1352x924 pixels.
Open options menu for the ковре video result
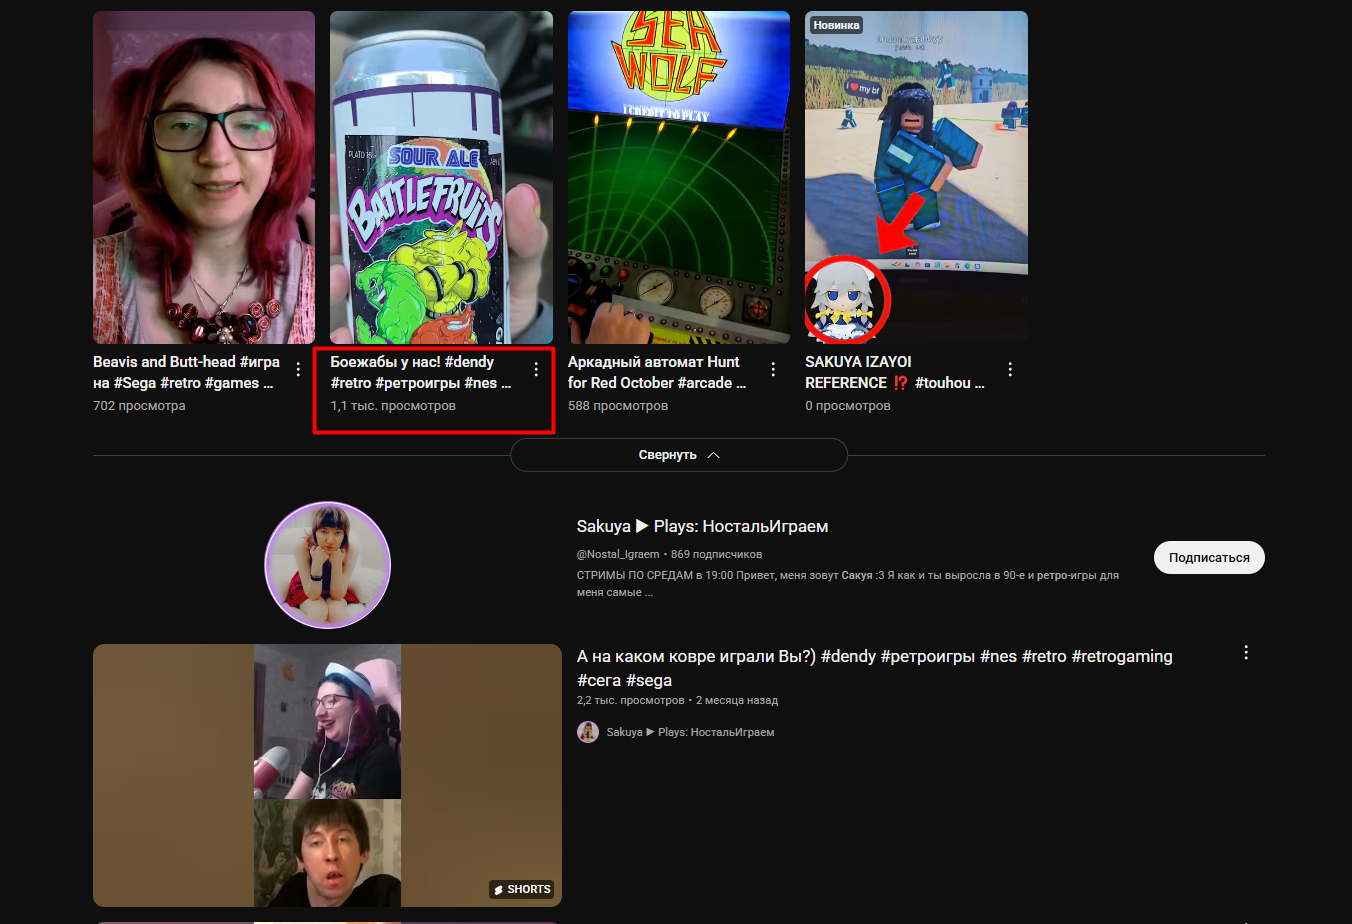1246,653
